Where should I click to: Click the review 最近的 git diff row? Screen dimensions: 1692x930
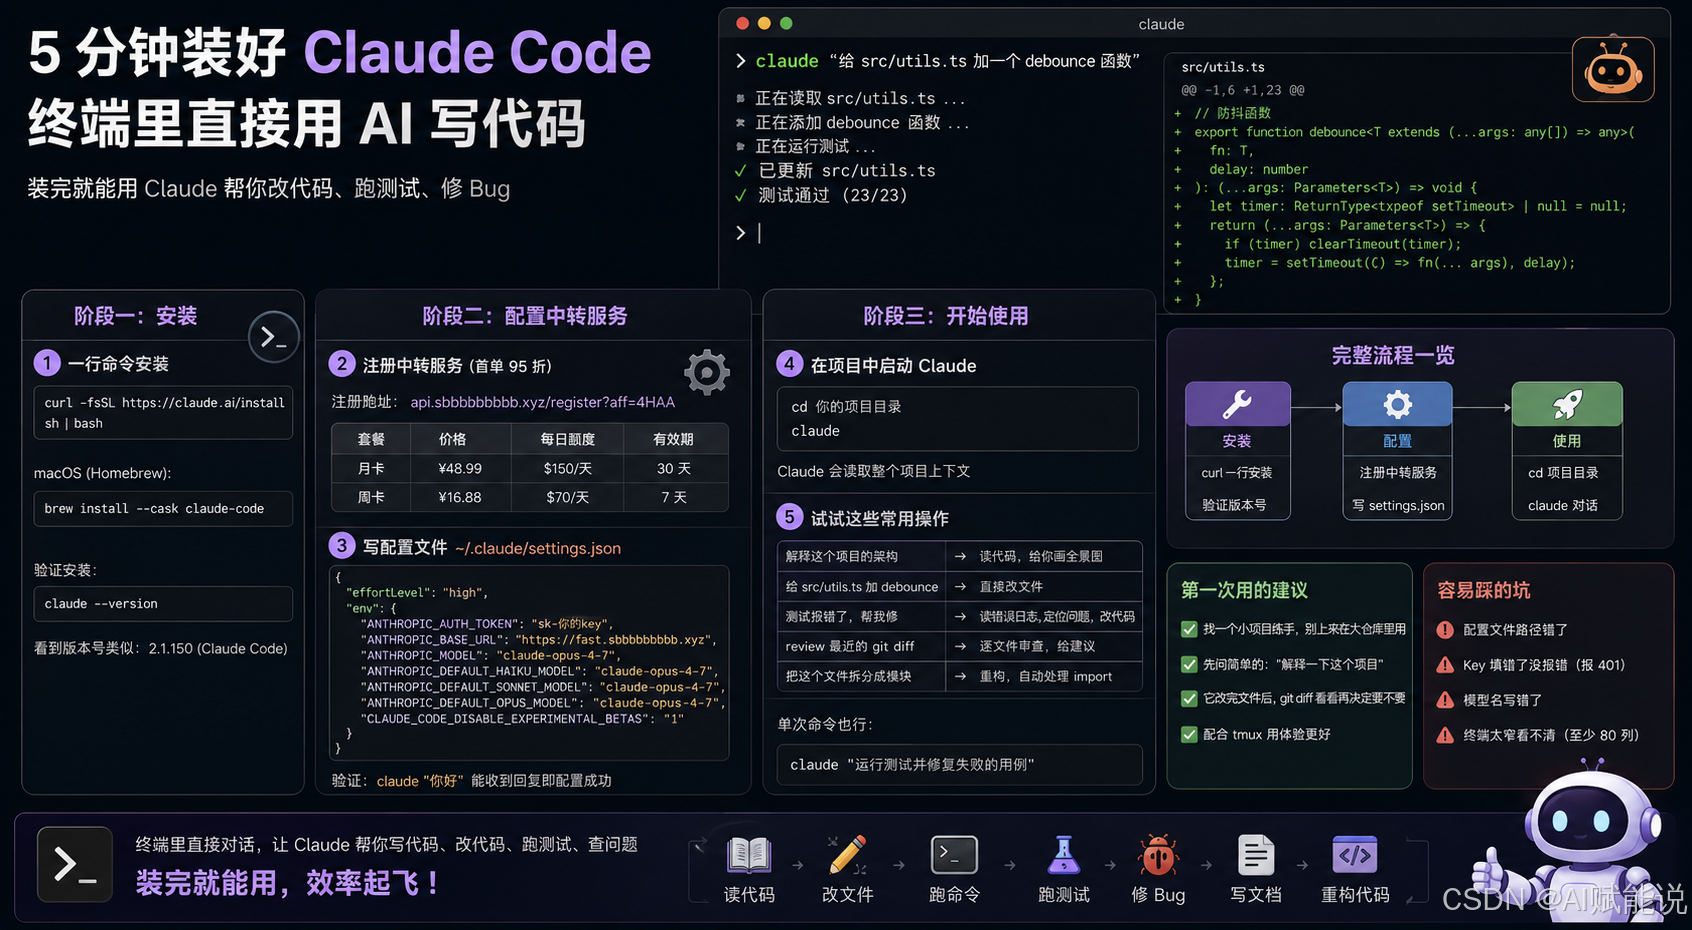[x=960, y=647]
